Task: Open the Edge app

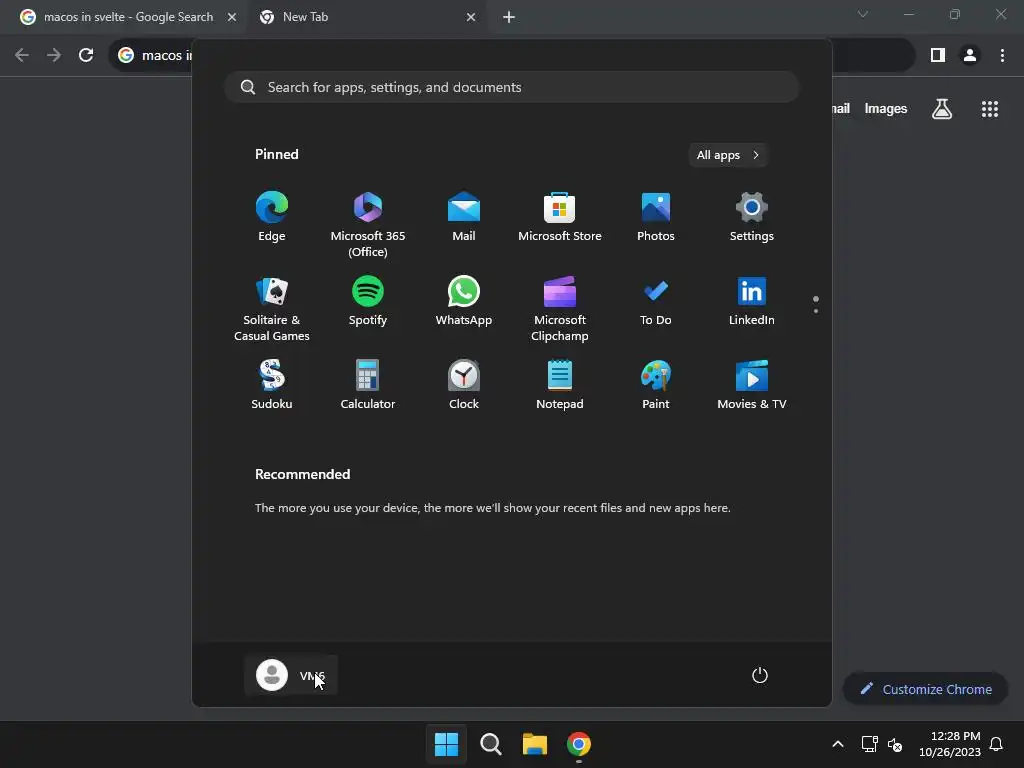Action: 272,217
